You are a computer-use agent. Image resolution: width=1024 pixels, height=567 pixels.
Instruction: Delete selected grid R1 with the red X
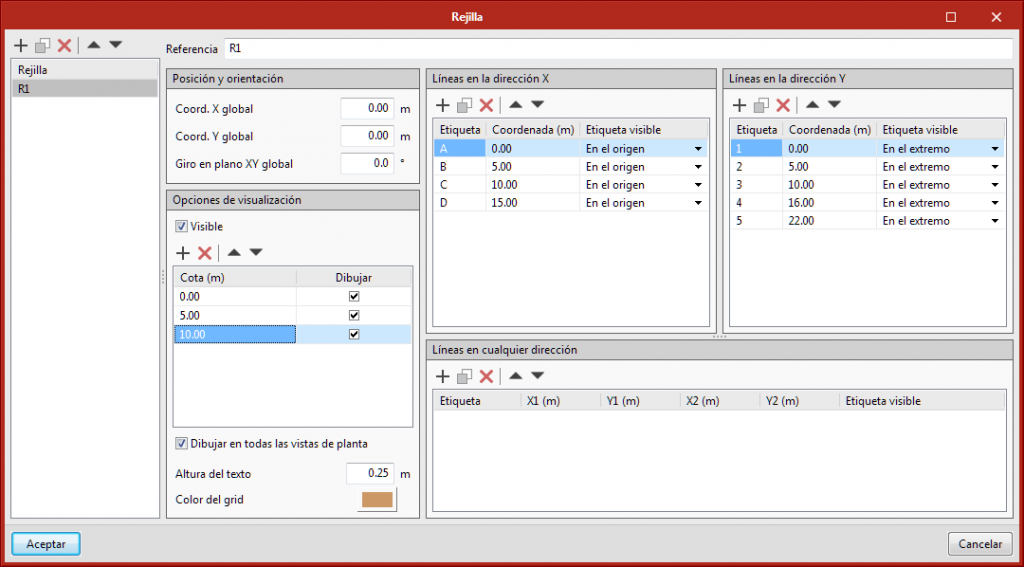tap(64, 45)
